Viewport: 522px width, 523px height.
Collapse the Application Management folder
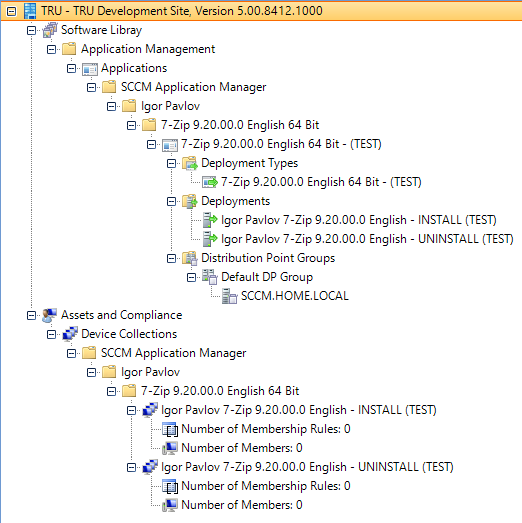(51, 50)
